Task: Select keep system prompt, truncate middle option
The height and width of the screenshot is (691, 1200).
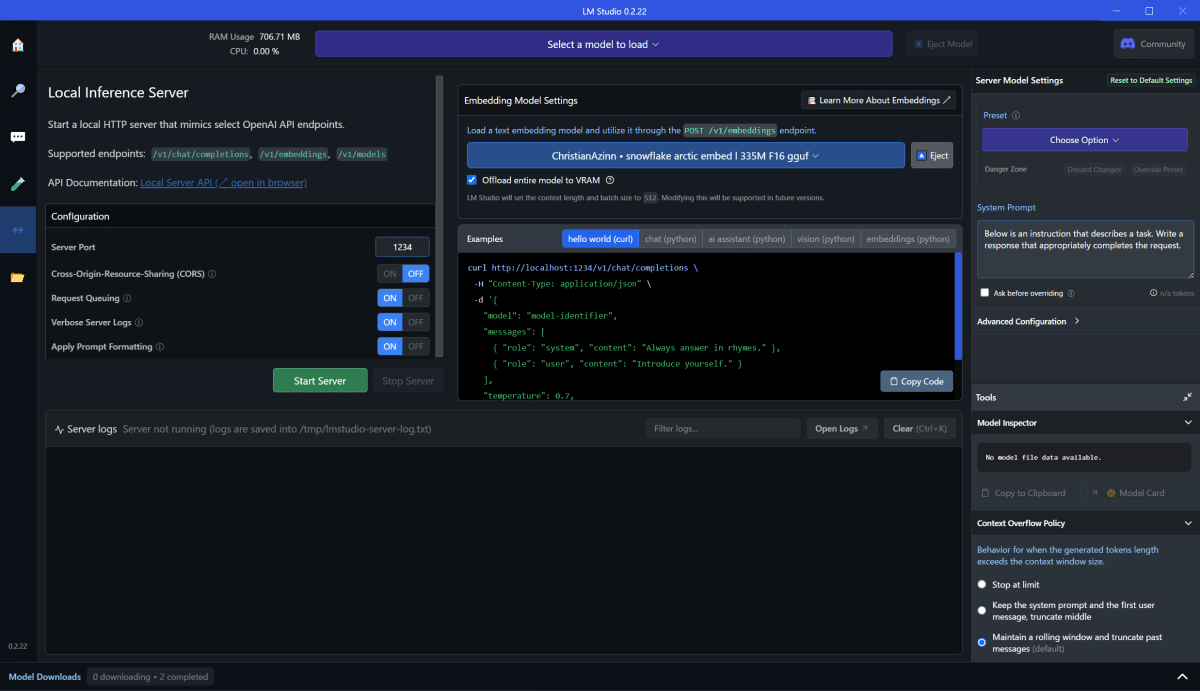Action: coord(982,610)
